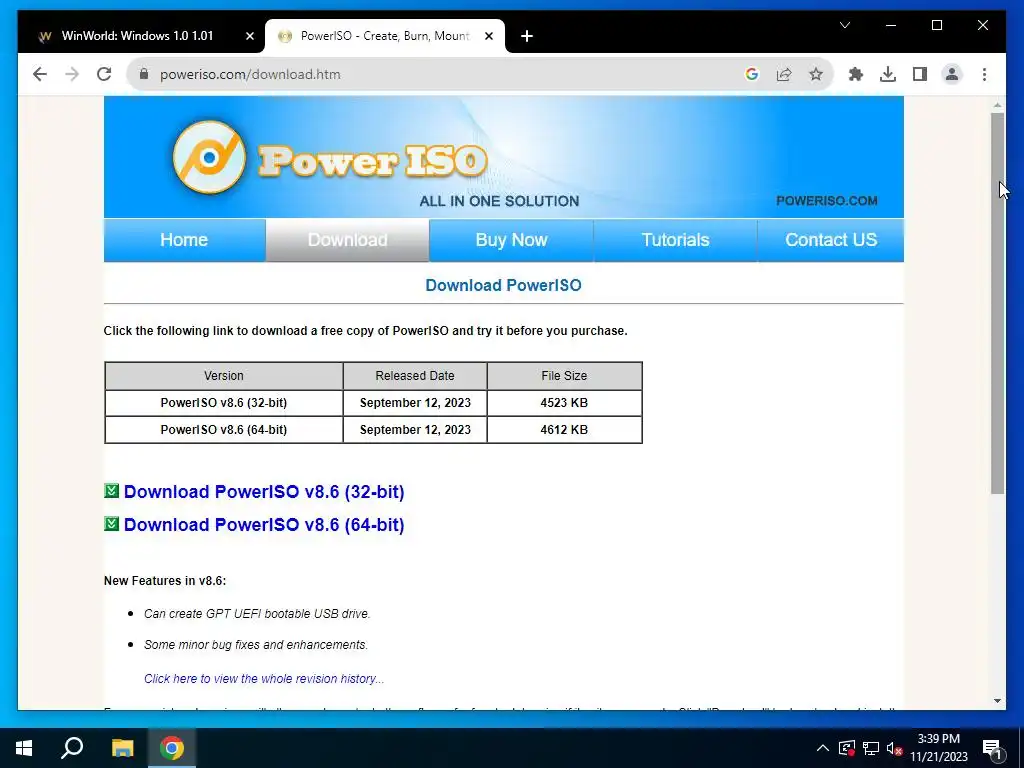Select PowerISO v8.6 (32-bit) table cell
This screenshot has width=1024, height=768.
tap(224, 403)
